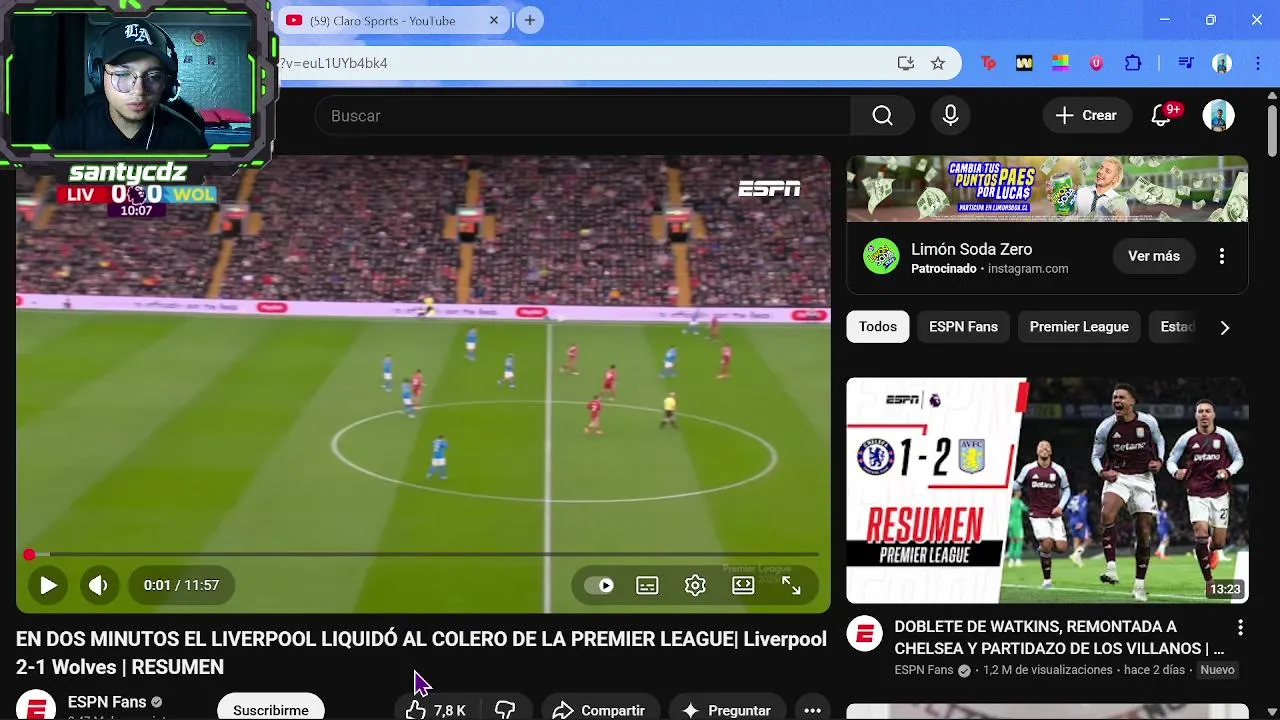Click the Crear button
The width and height of the screenshot is (1280, 720).
point(1087,115)
